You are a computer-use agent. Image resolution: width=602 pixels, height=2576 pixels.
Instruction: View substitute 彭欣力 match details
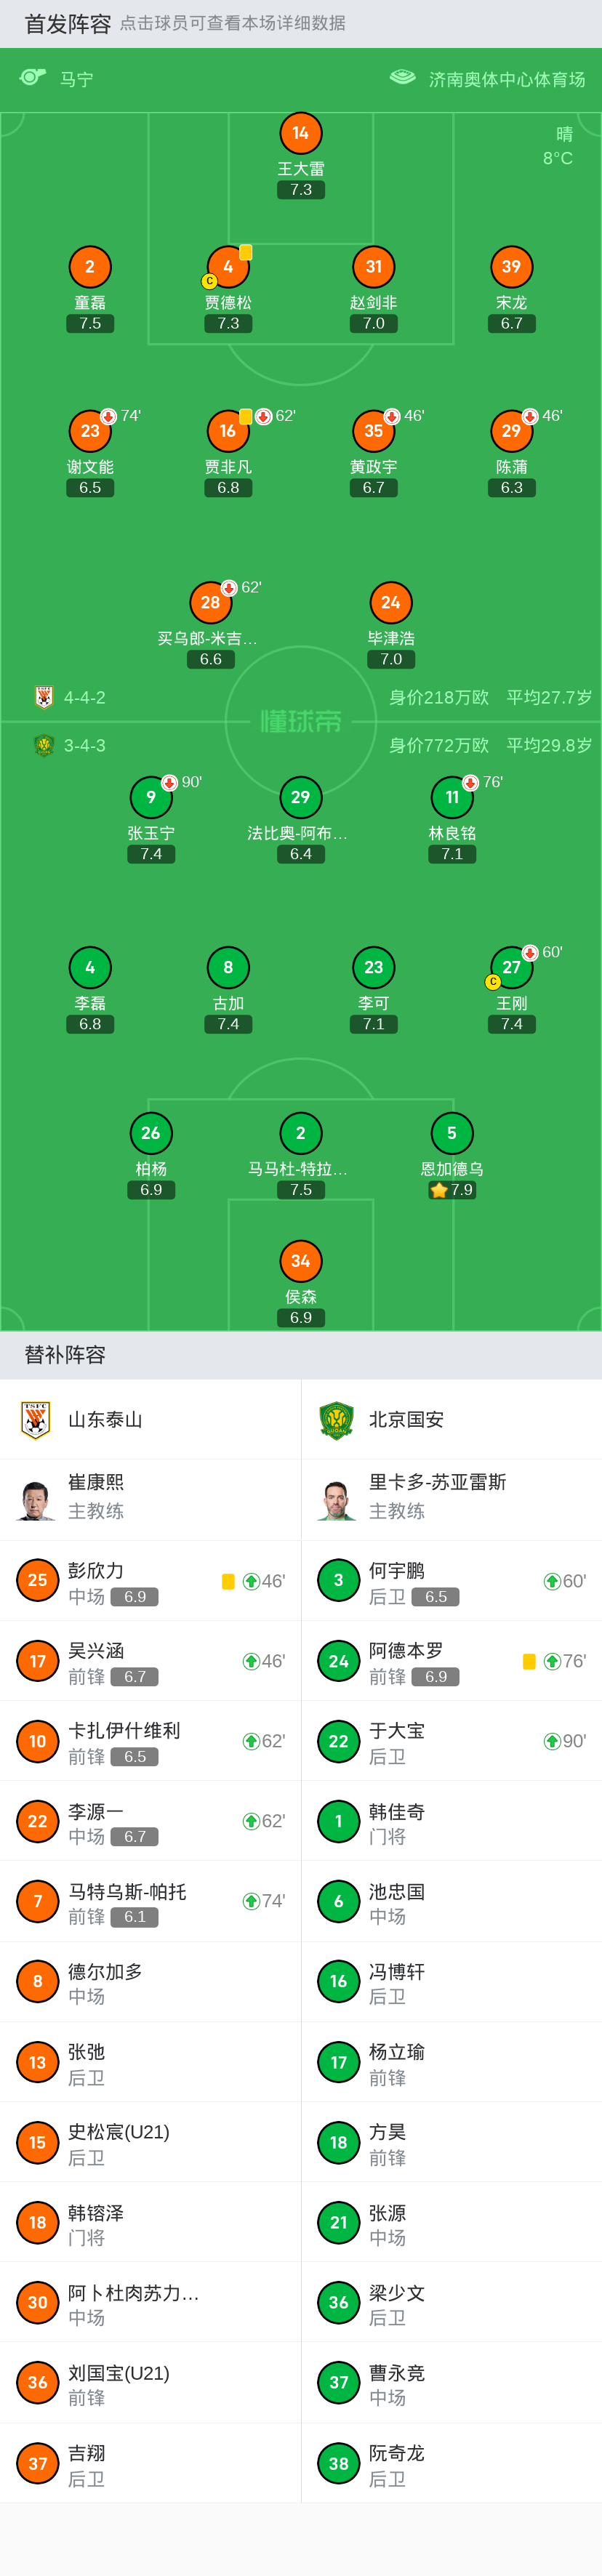[x=150, y=1581]
